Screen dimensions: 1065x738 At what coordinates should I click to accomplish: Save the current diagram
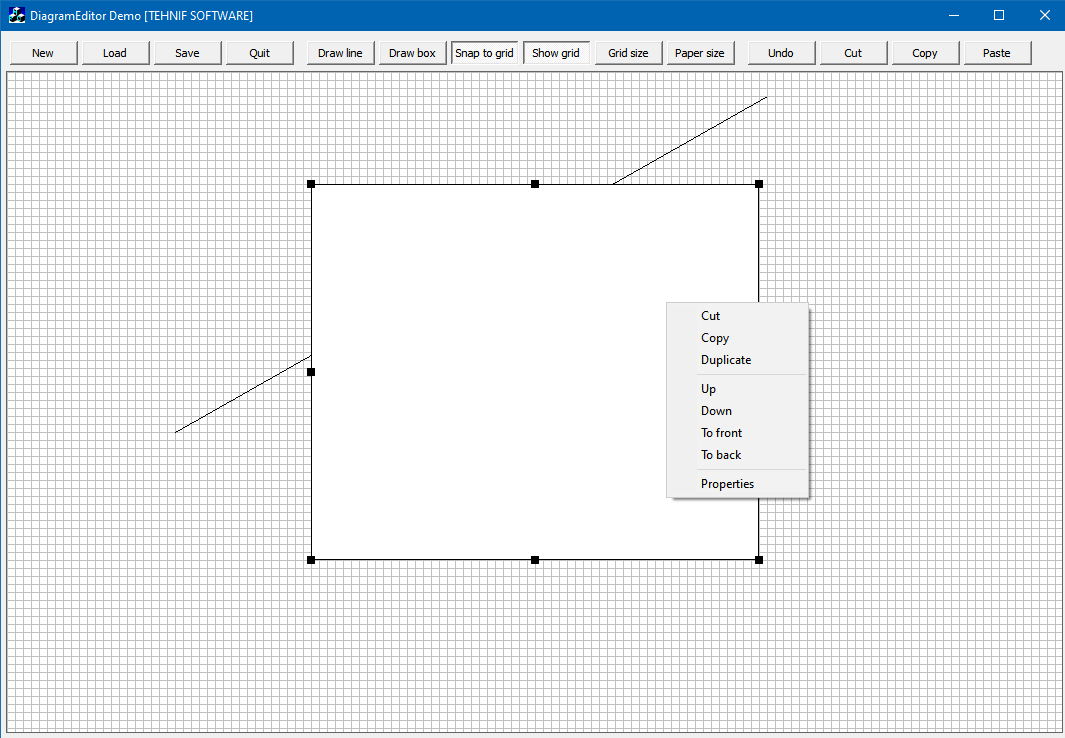[x=187, y=53]
